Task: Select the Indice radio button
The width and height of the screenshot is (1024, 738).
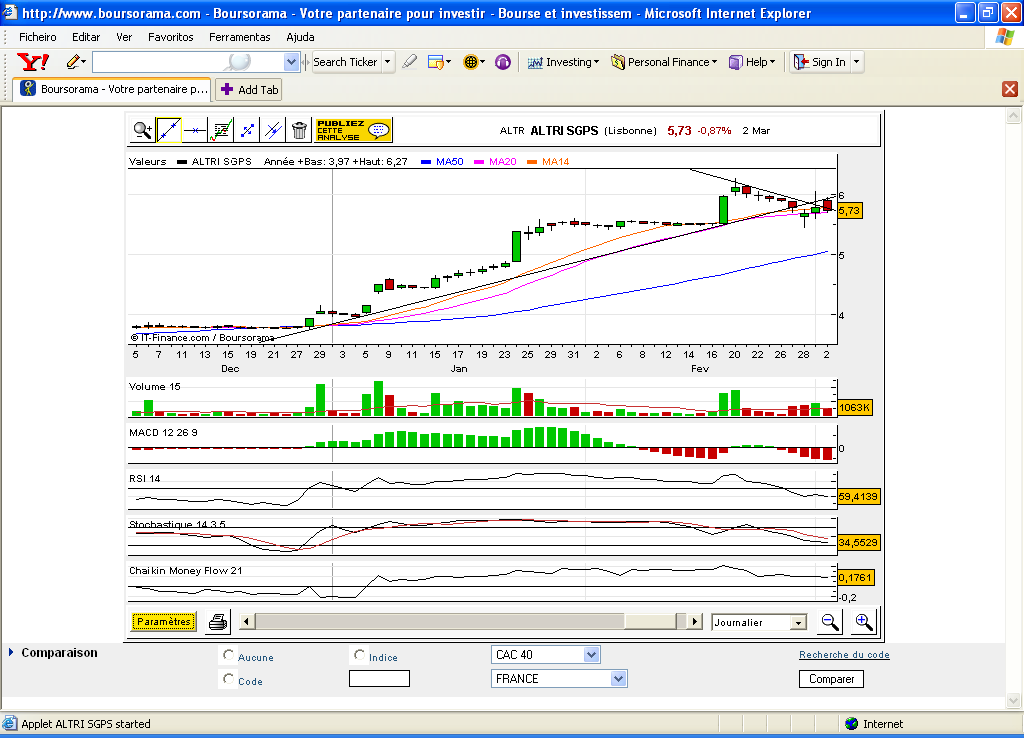Action: pyautogui.click(x=359, y=654)
